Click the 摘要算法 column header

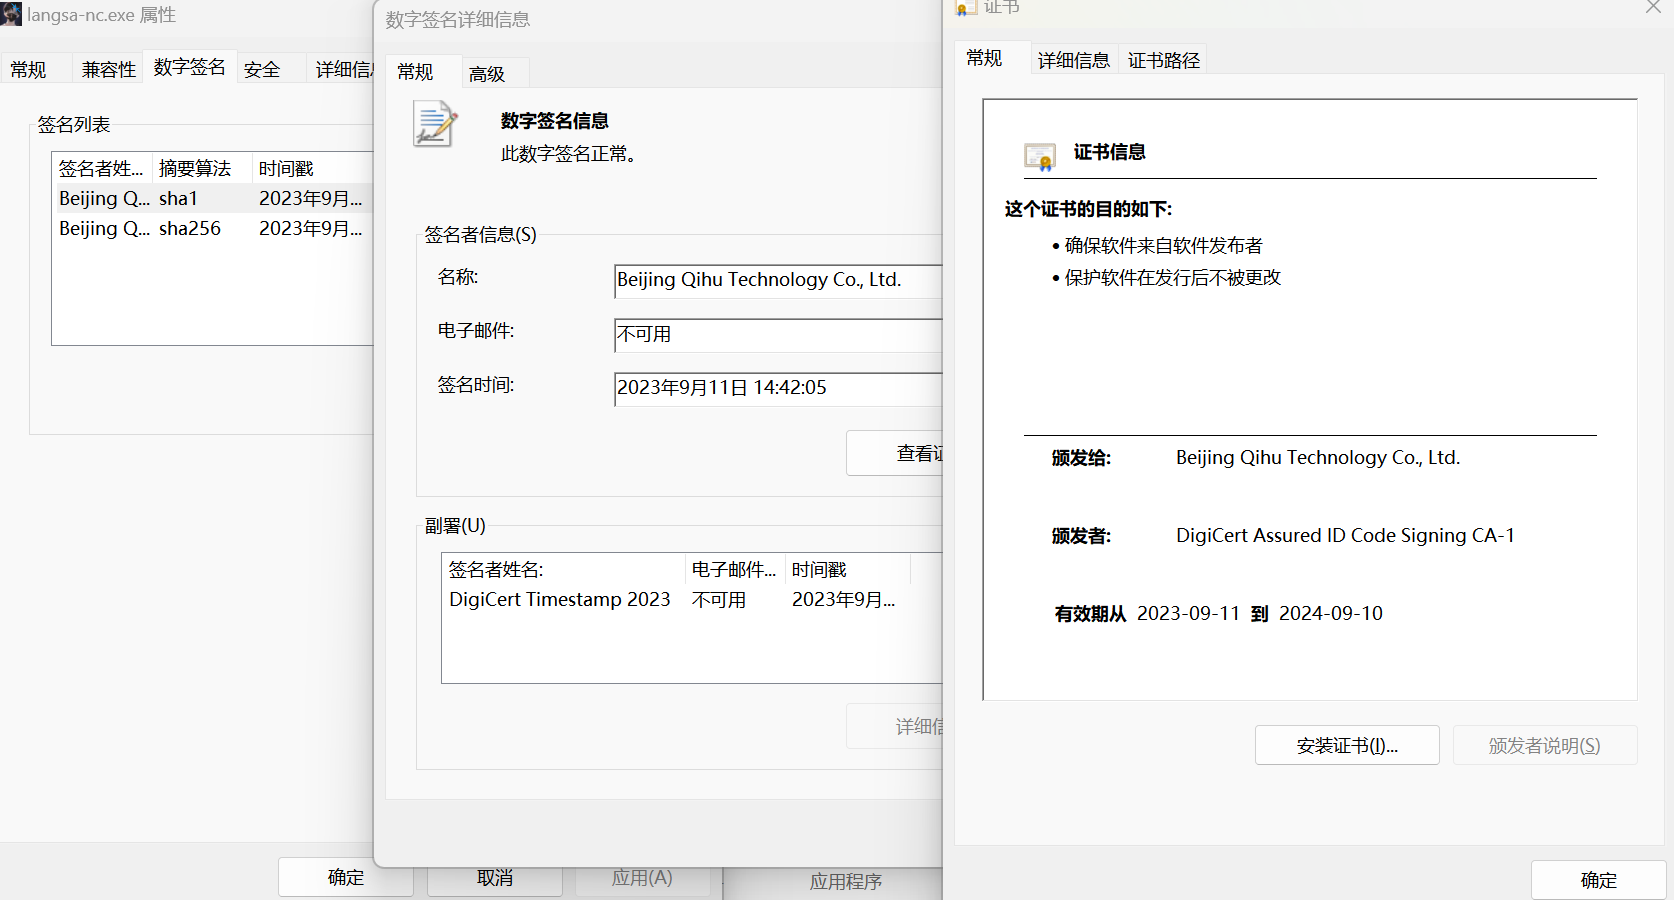pyautogui.click(x=203, y=168)
